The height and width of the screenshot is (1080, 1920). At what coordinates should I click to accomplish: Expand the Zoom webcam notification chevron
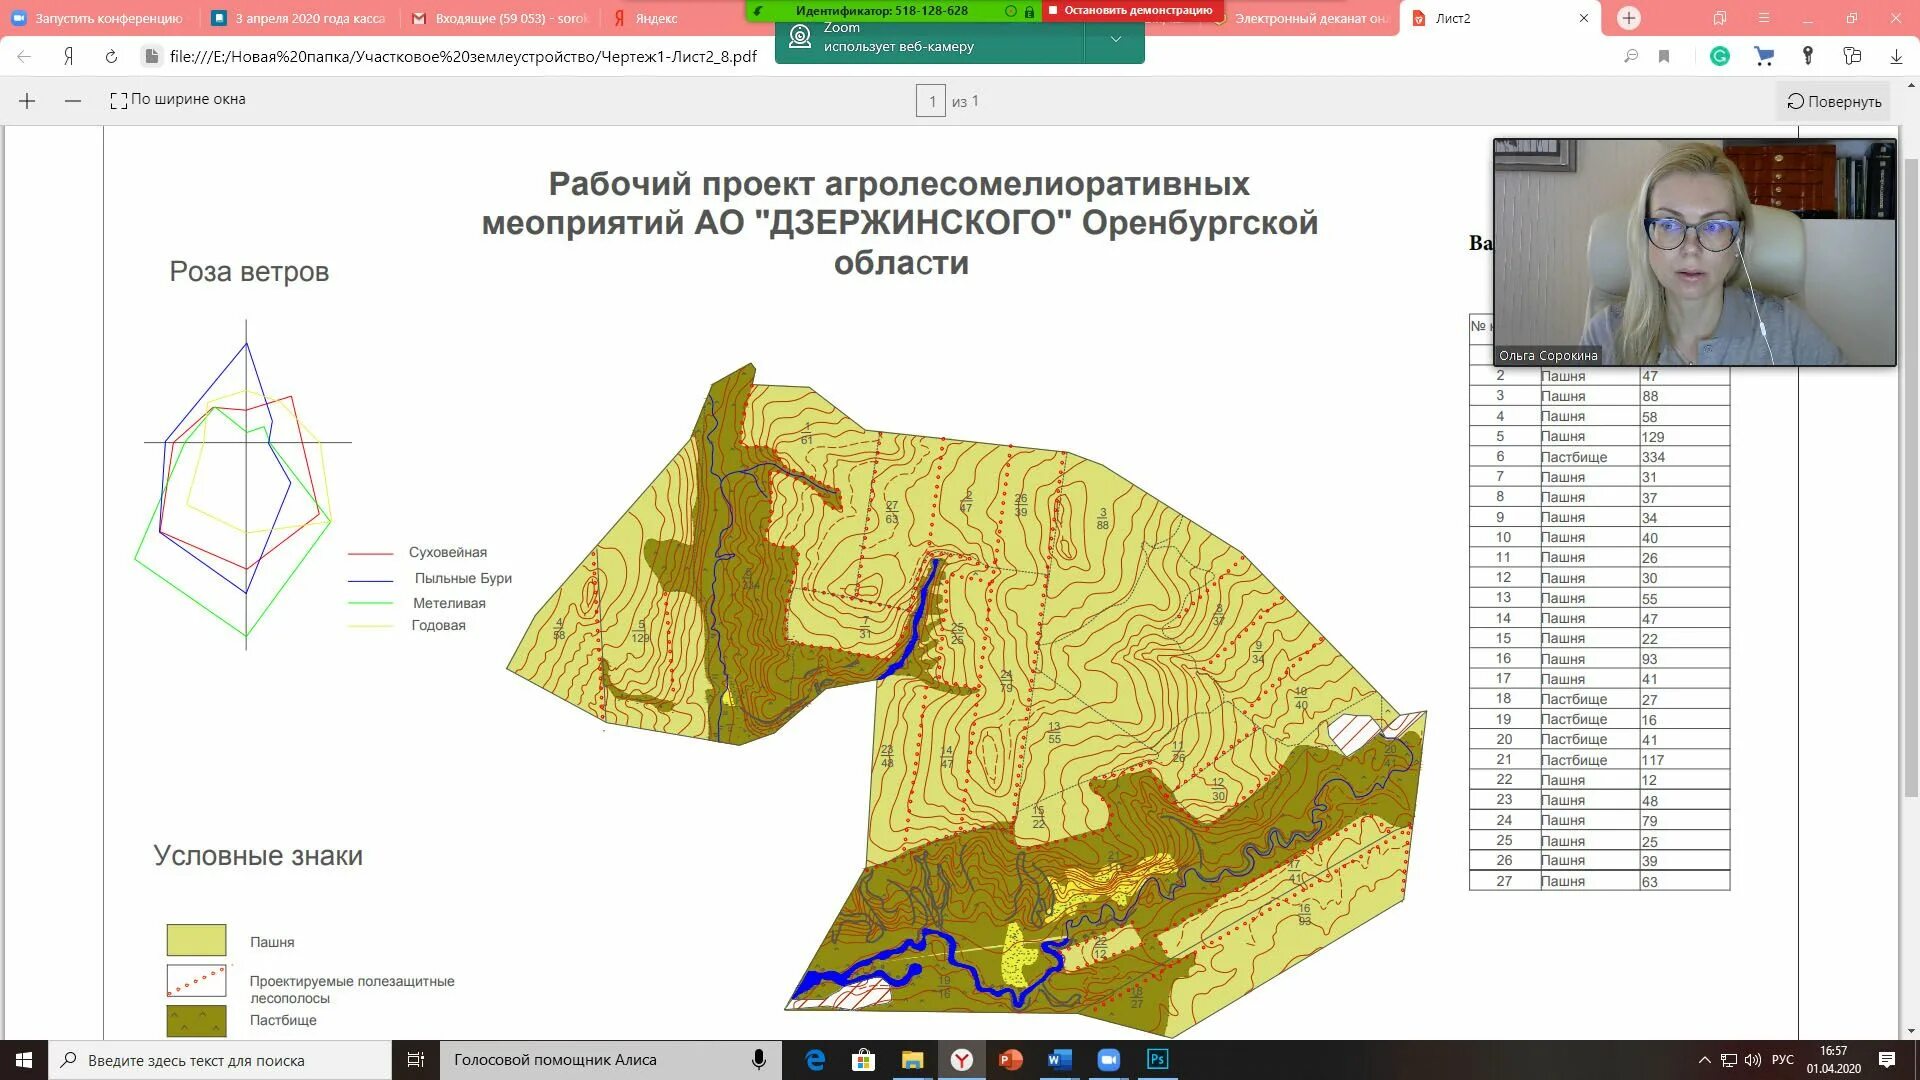[x=1115, y=40]
